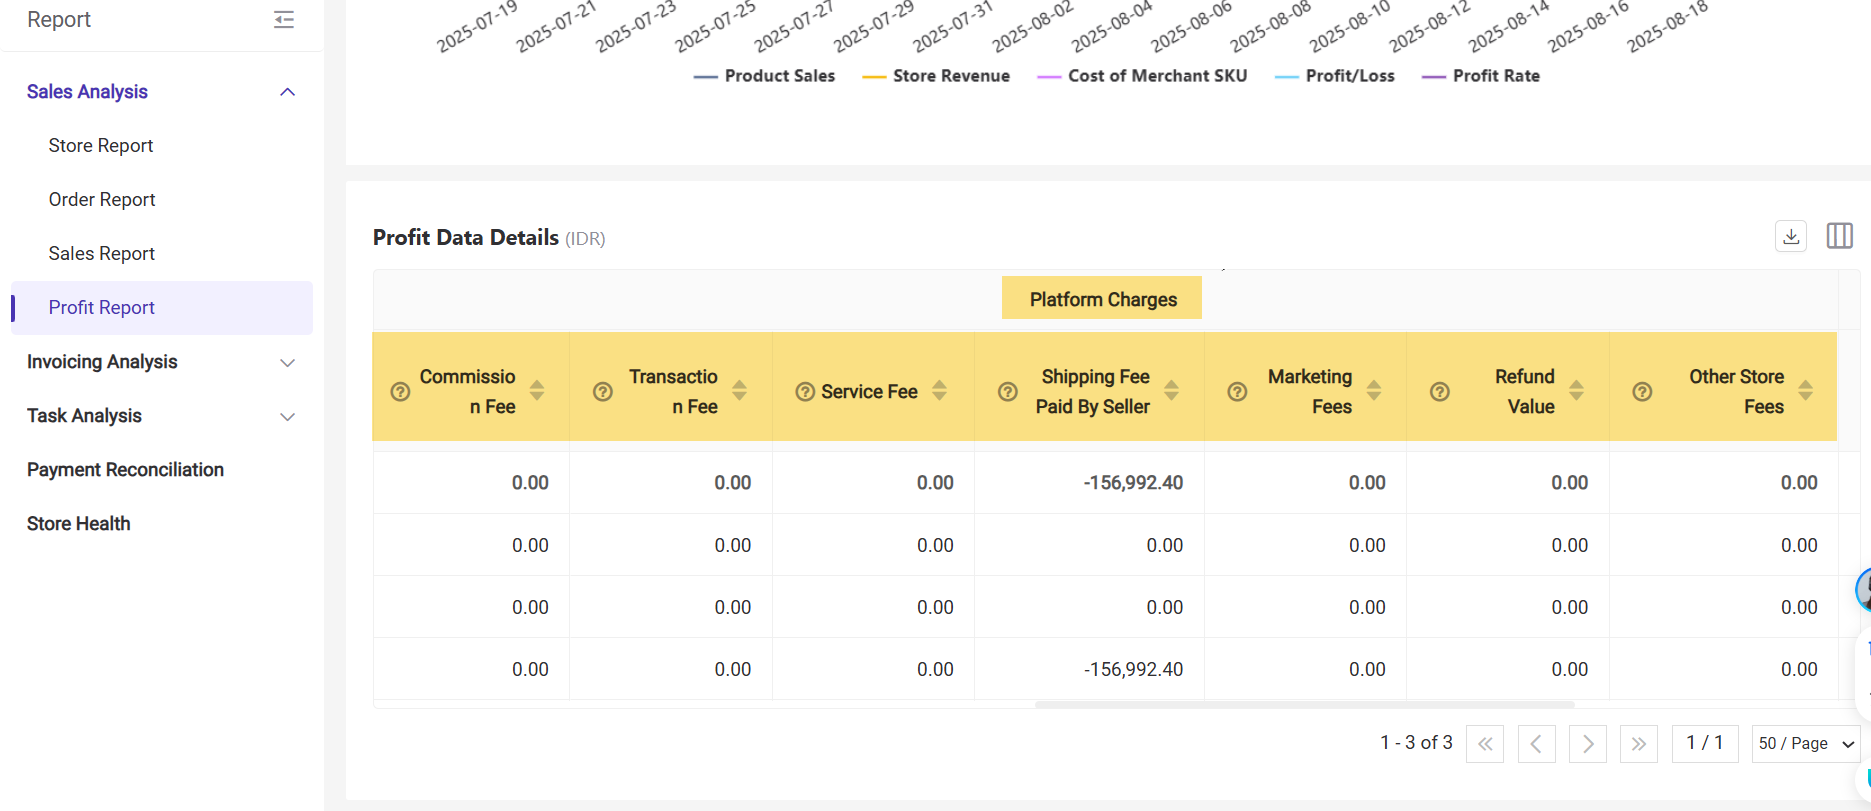Show help for Commission Fee column
This screenshot has width=1871, height=811.
[400, 392]
